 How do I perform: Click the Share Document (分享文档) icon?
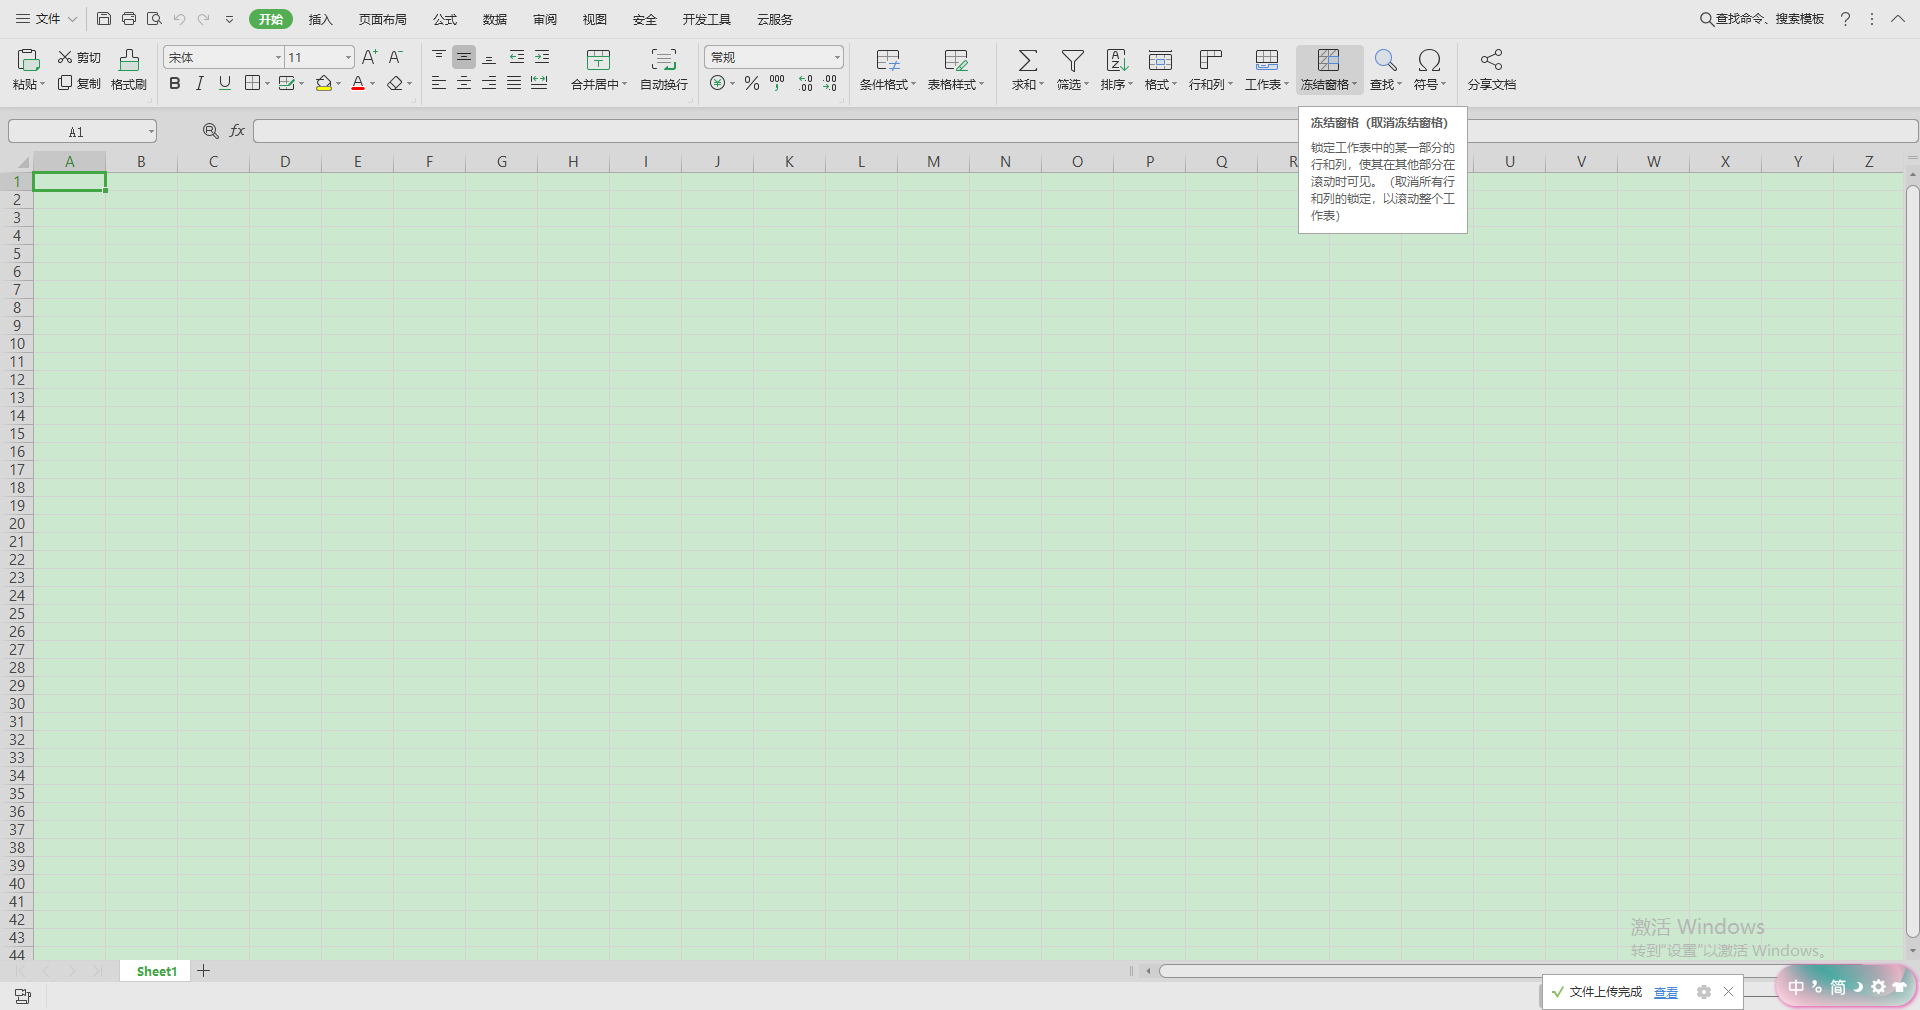pyautogui.click(x=1491, y=60)
